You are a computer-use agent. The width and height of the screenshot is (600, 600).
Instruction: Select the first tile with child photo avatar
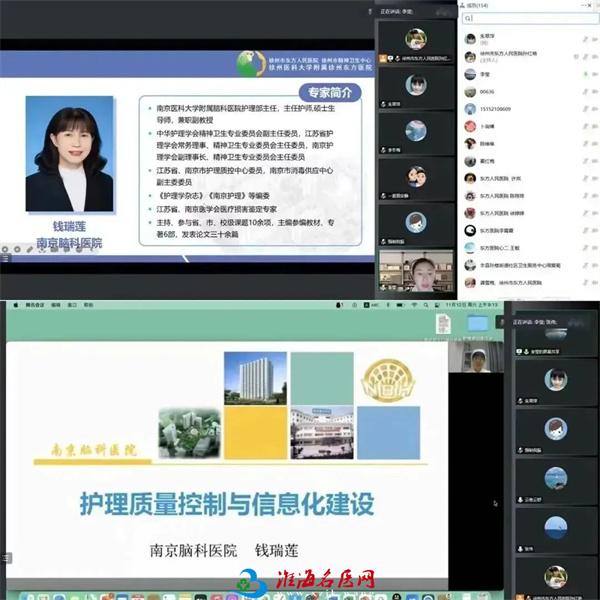(x=416, y=41)
